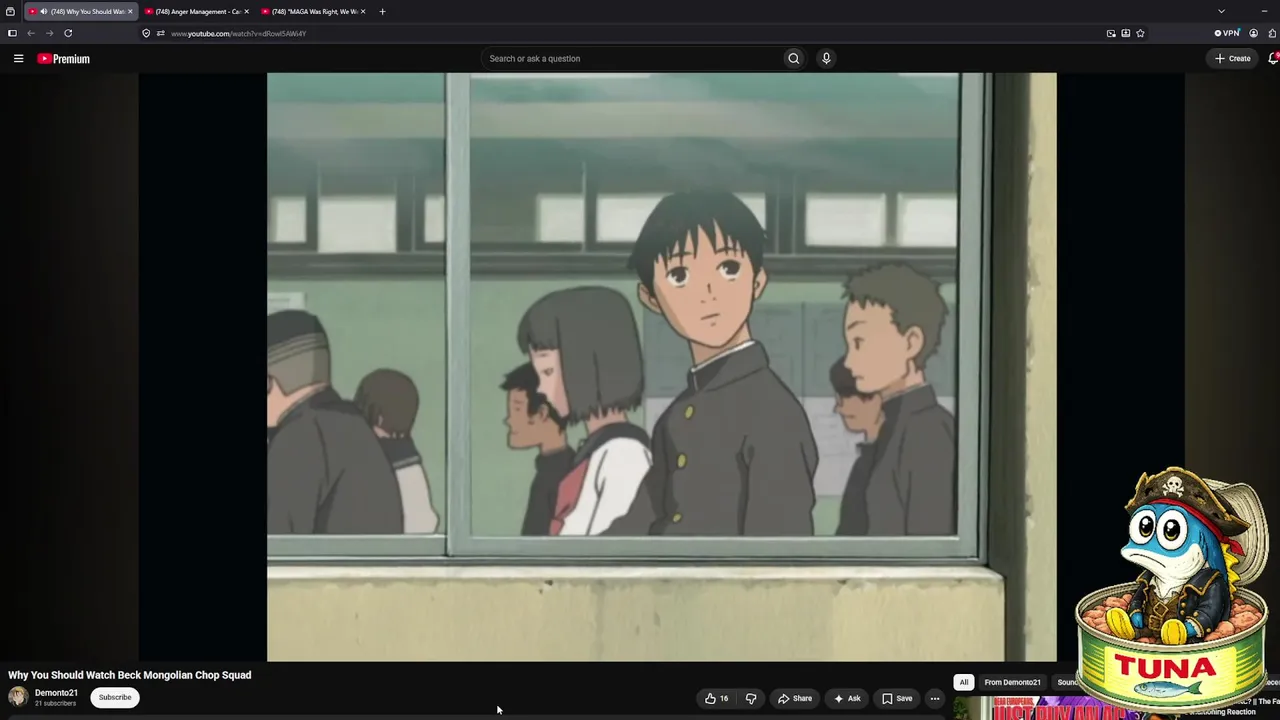Image resolution: width=1280 pixels, height=720 pixels.
Task: Toggle the VPN button
Action: pyautogui.click(x=1227, y=33)
